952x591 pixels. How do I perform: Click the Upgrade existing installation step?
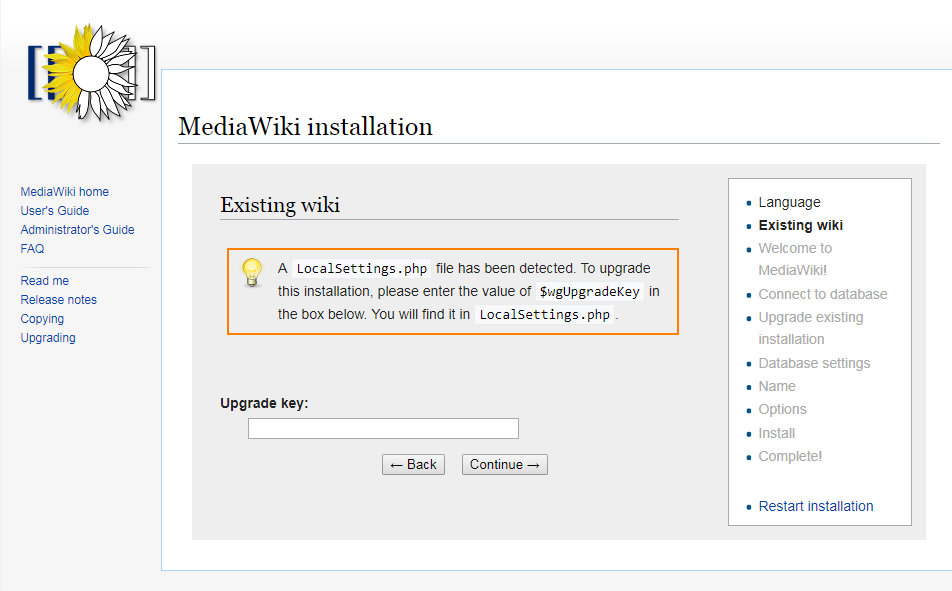[811, 328]
